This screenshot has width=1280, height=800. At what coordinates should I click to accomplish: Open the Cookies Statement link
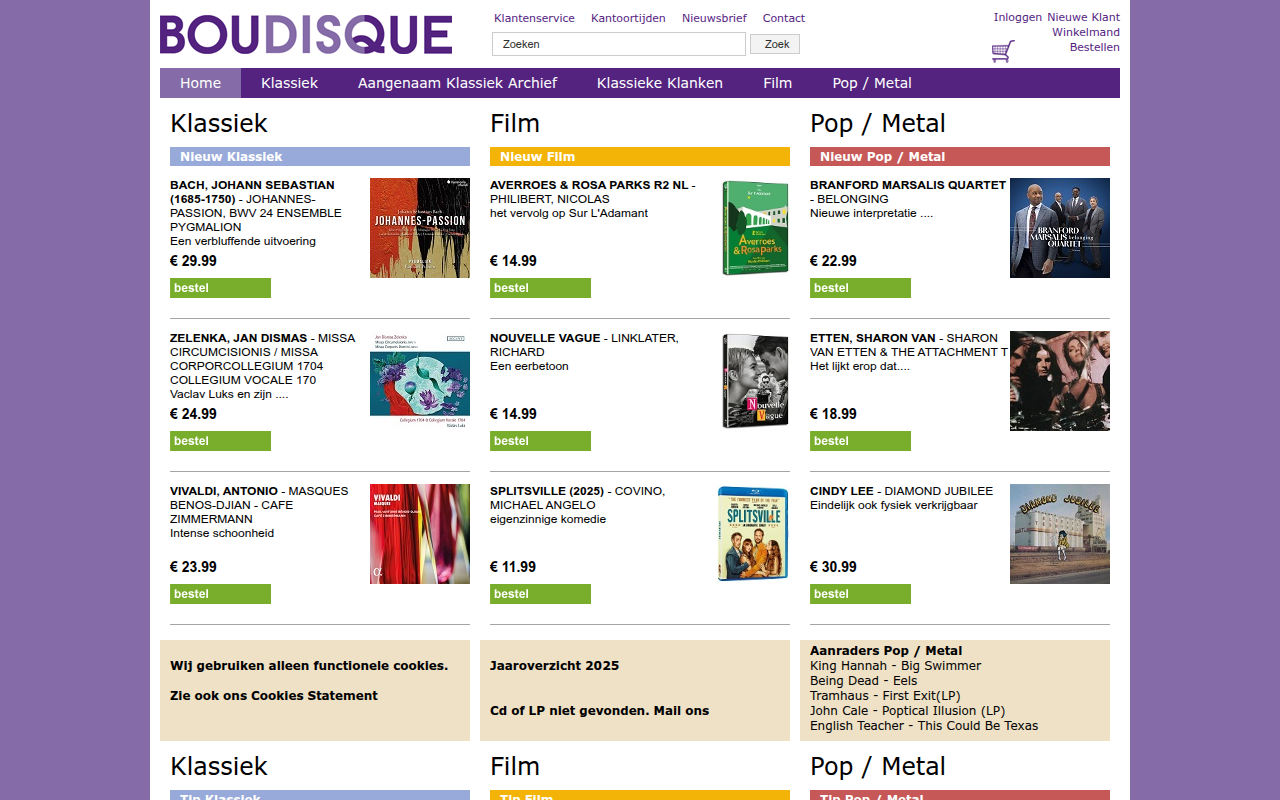pyautogui.click(x=274, y=696)
